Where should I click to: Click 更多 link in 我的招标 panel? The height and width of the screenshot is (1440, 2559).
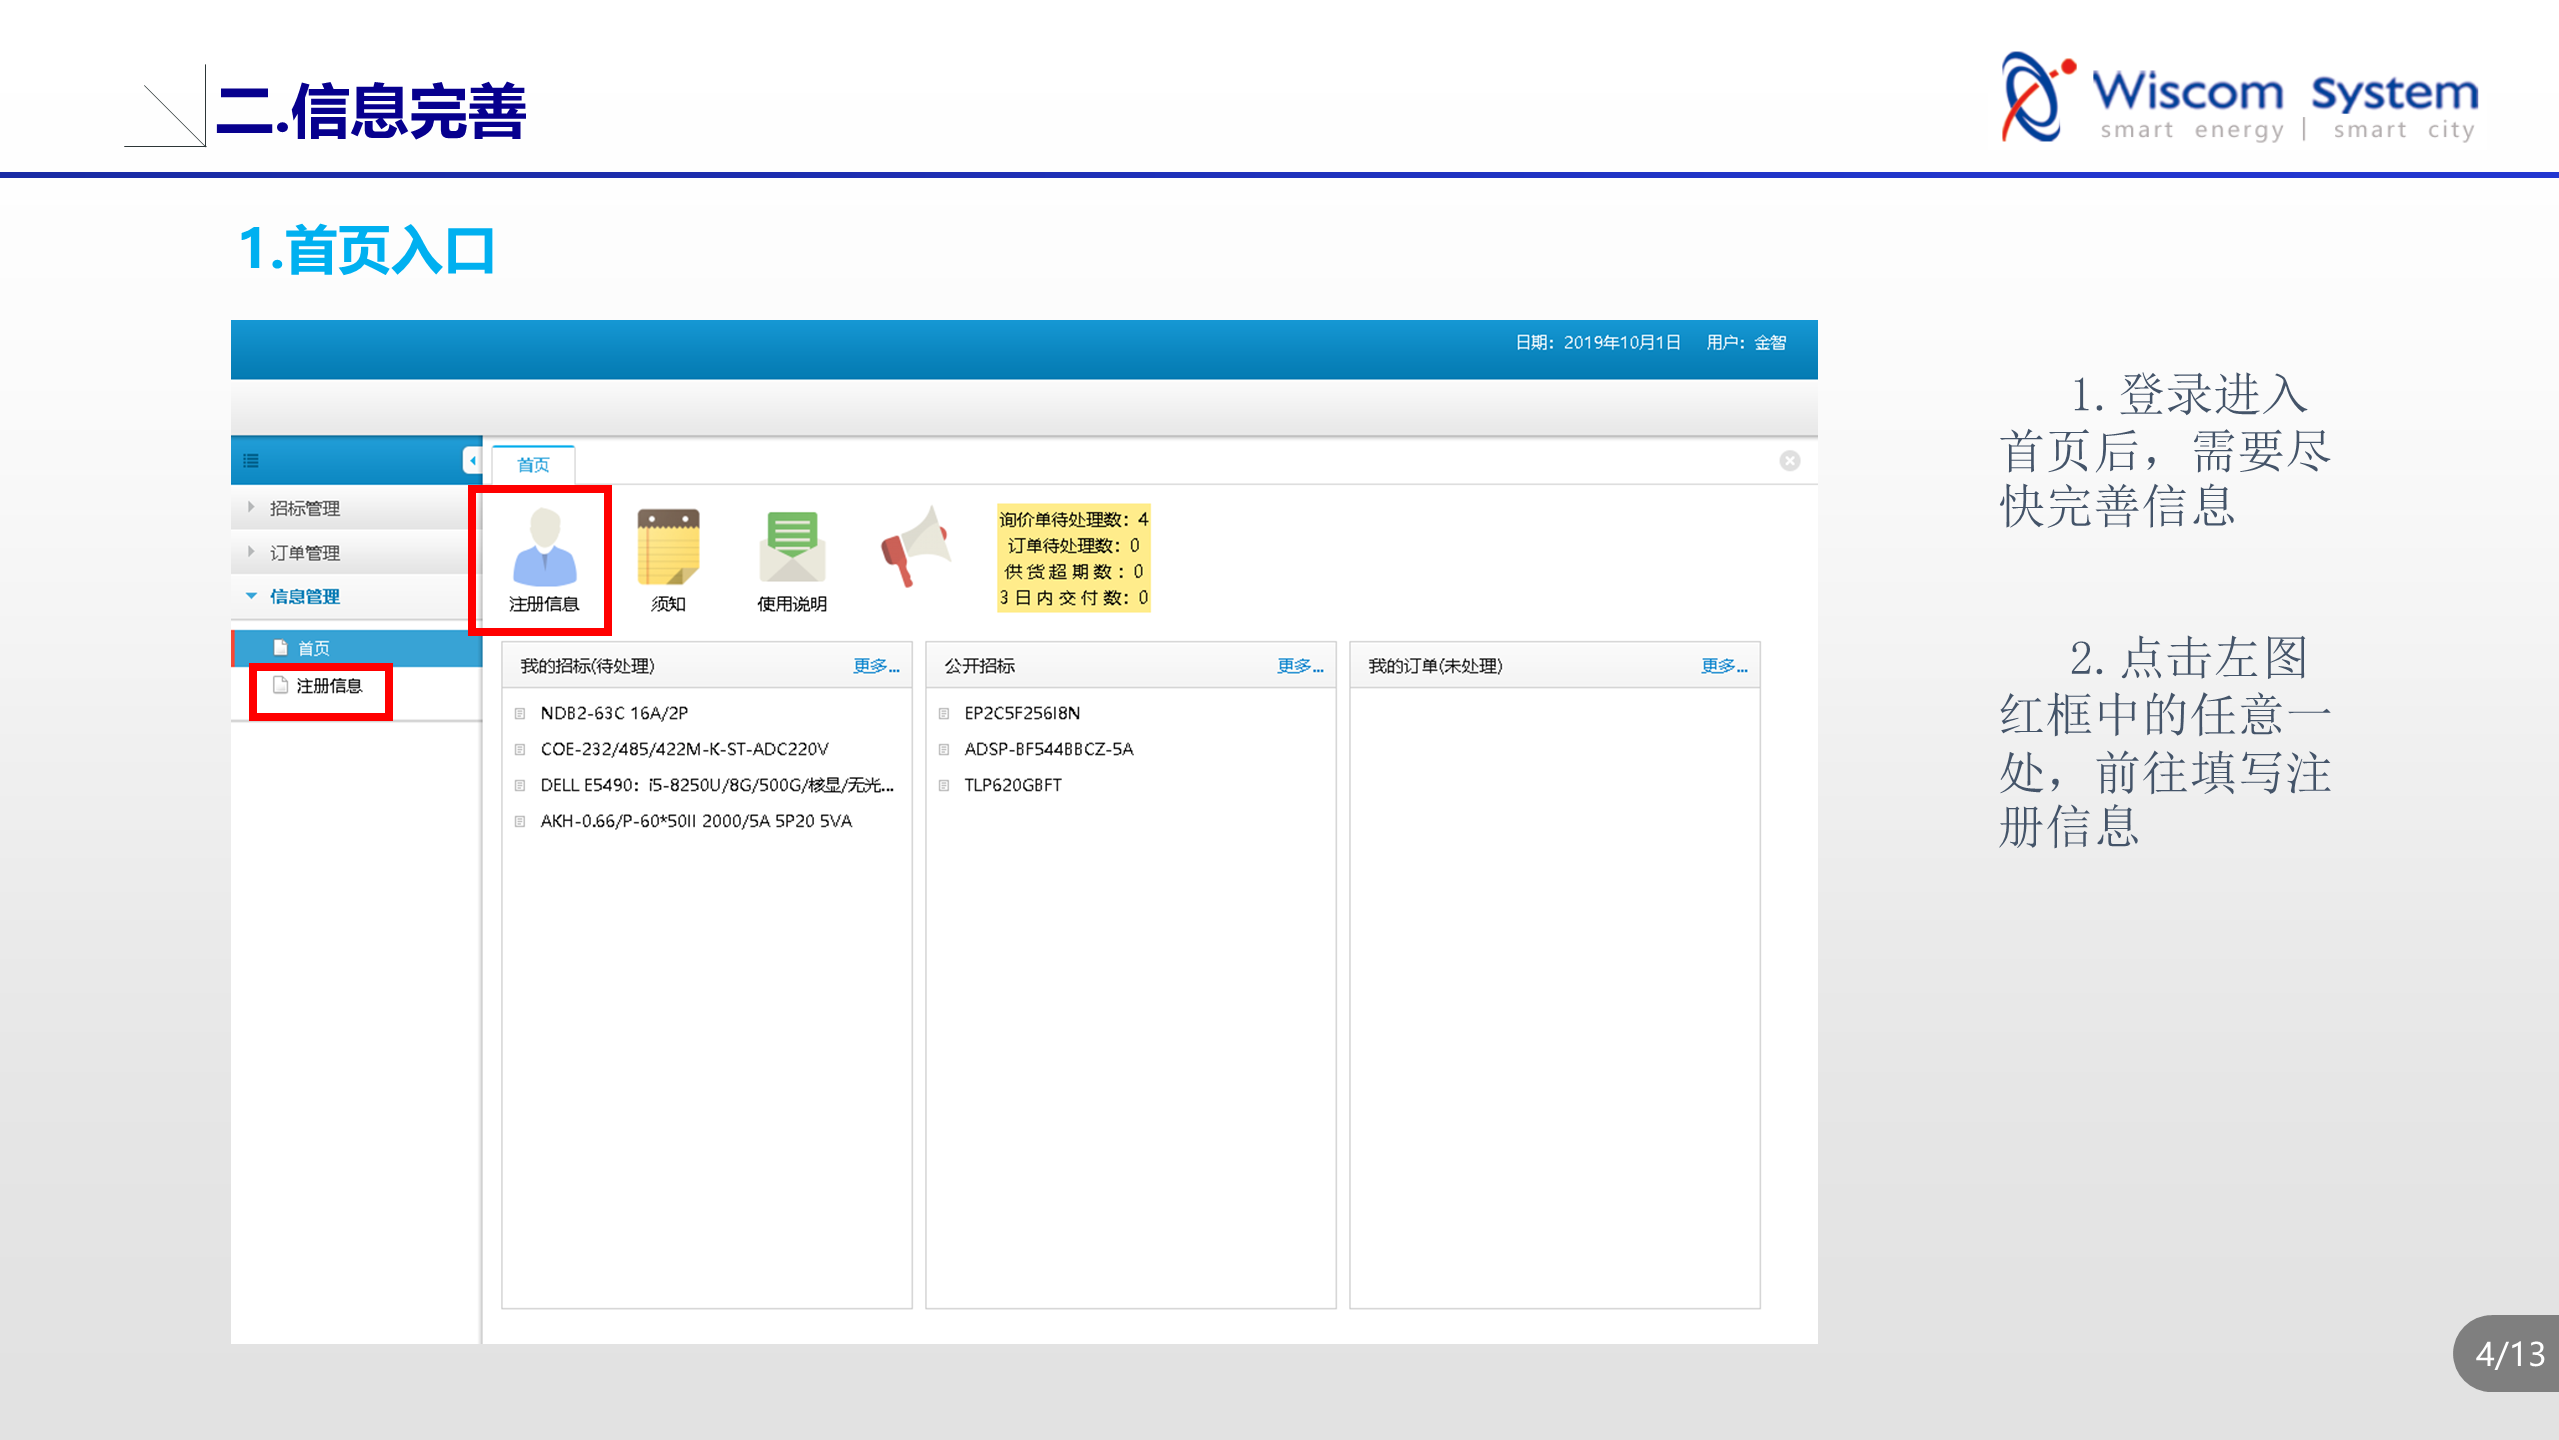(875, 667)
